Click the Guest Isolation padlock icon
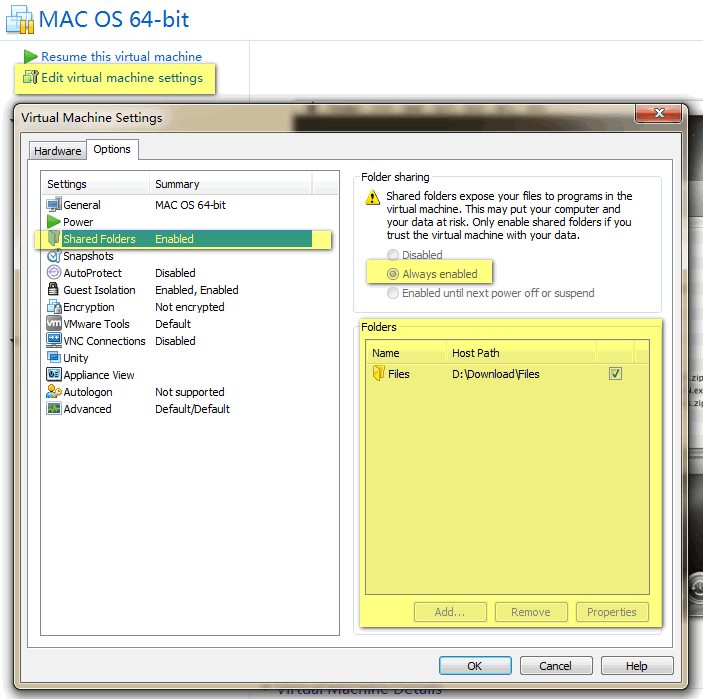The image size is (703, 699). (53, 289)
